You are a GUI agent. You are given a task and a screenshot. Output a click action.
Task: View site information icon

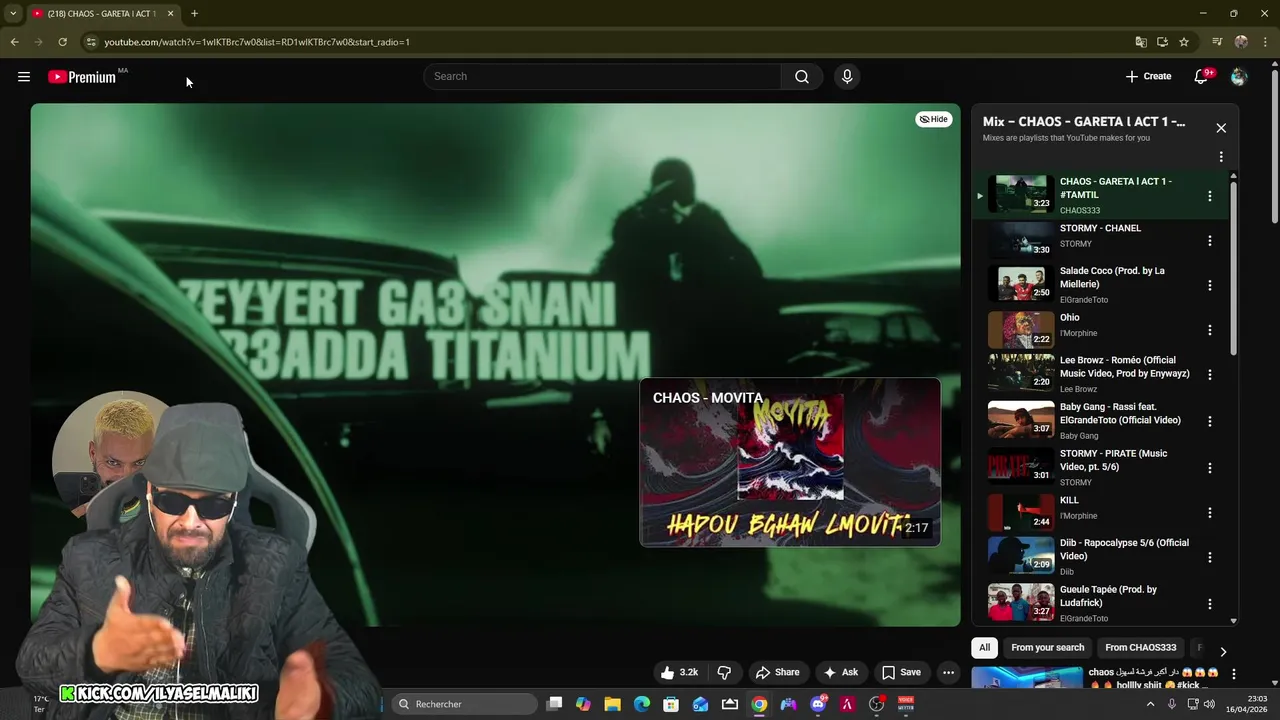91,42
